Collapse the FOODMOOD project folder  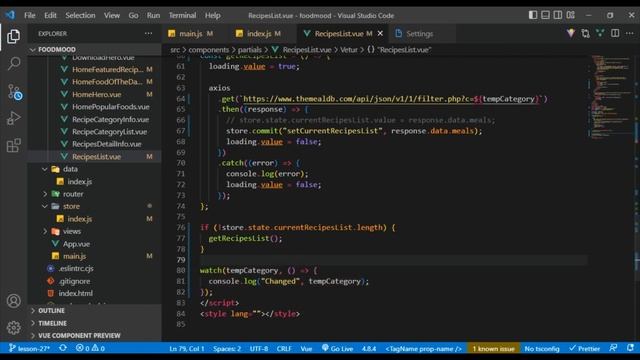[x=95, y=49]
